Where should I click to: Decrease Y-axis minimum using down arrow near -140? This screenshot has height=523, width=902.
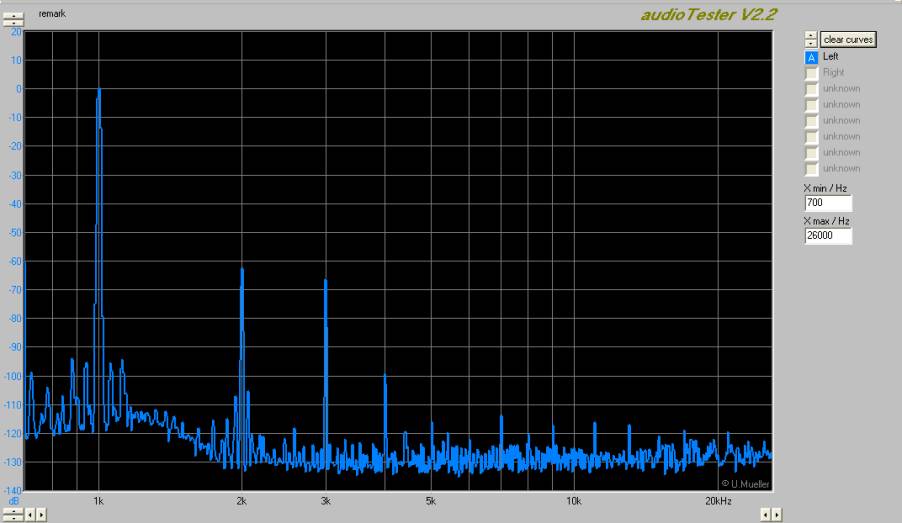pyautogui.click(x=14, y=518)
